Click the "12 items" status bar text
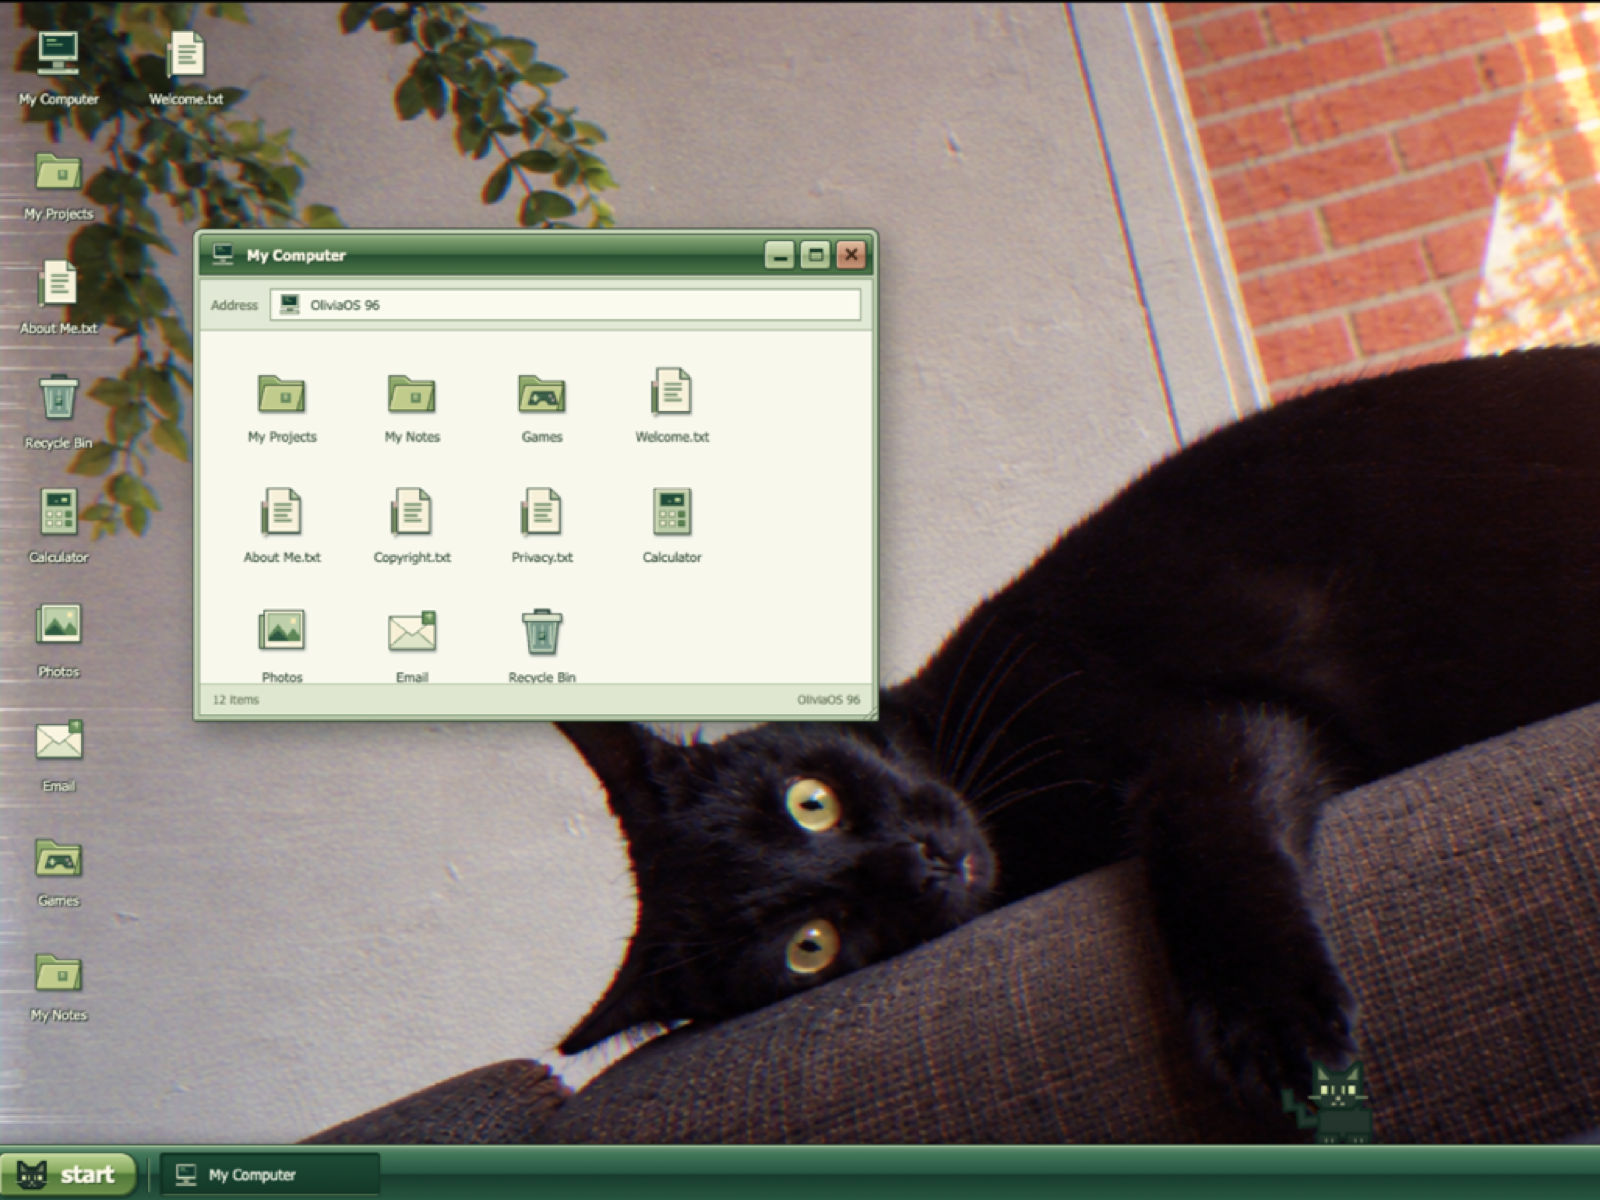 [x=235, y=700]
